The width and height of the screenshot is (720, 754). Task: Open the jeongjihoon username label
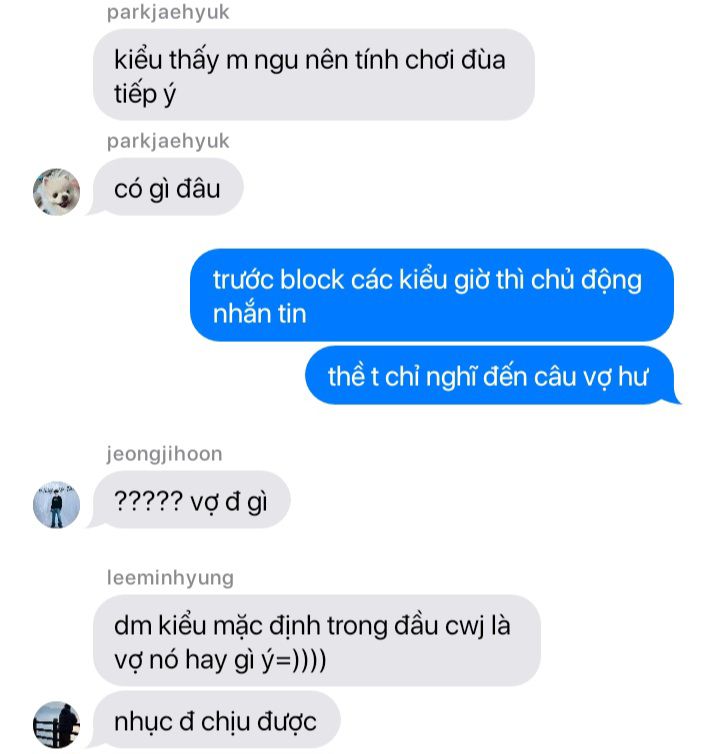tap(164, 454)
